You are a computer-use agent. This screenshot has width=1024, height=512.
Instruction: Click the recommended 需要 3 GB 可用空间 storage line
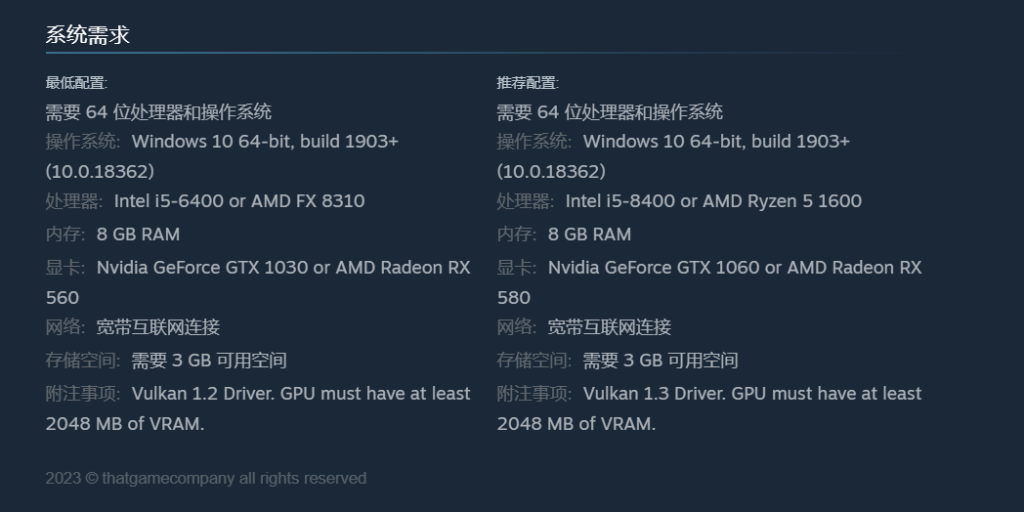(x=660, y=360)
